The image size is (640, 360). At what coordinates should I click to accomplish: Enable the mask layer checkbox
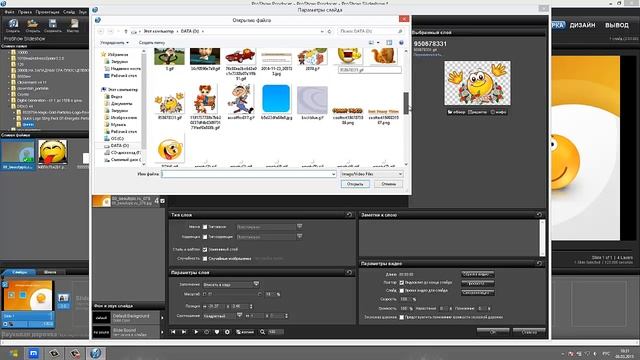205,227
